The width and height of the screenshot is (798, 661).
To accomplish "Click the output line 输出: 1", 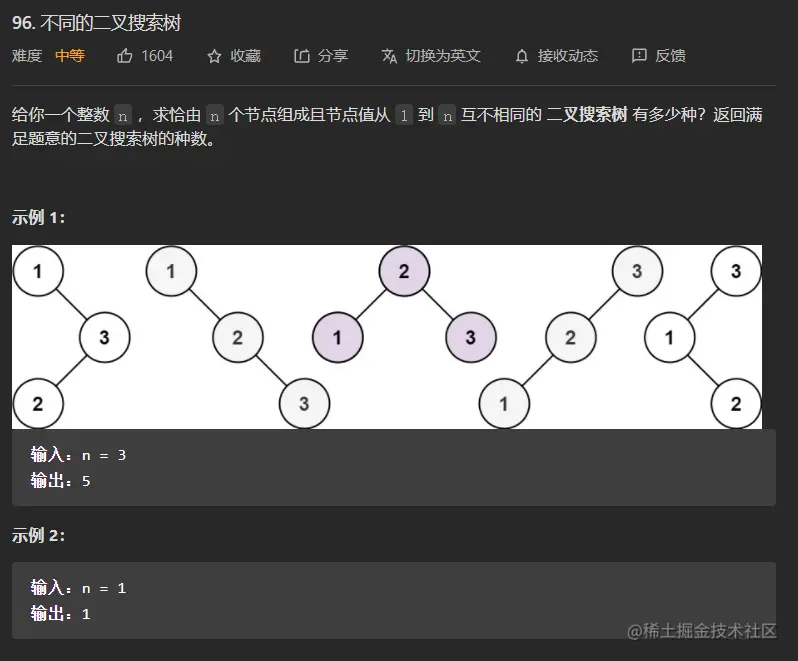I will click(60, 614).
